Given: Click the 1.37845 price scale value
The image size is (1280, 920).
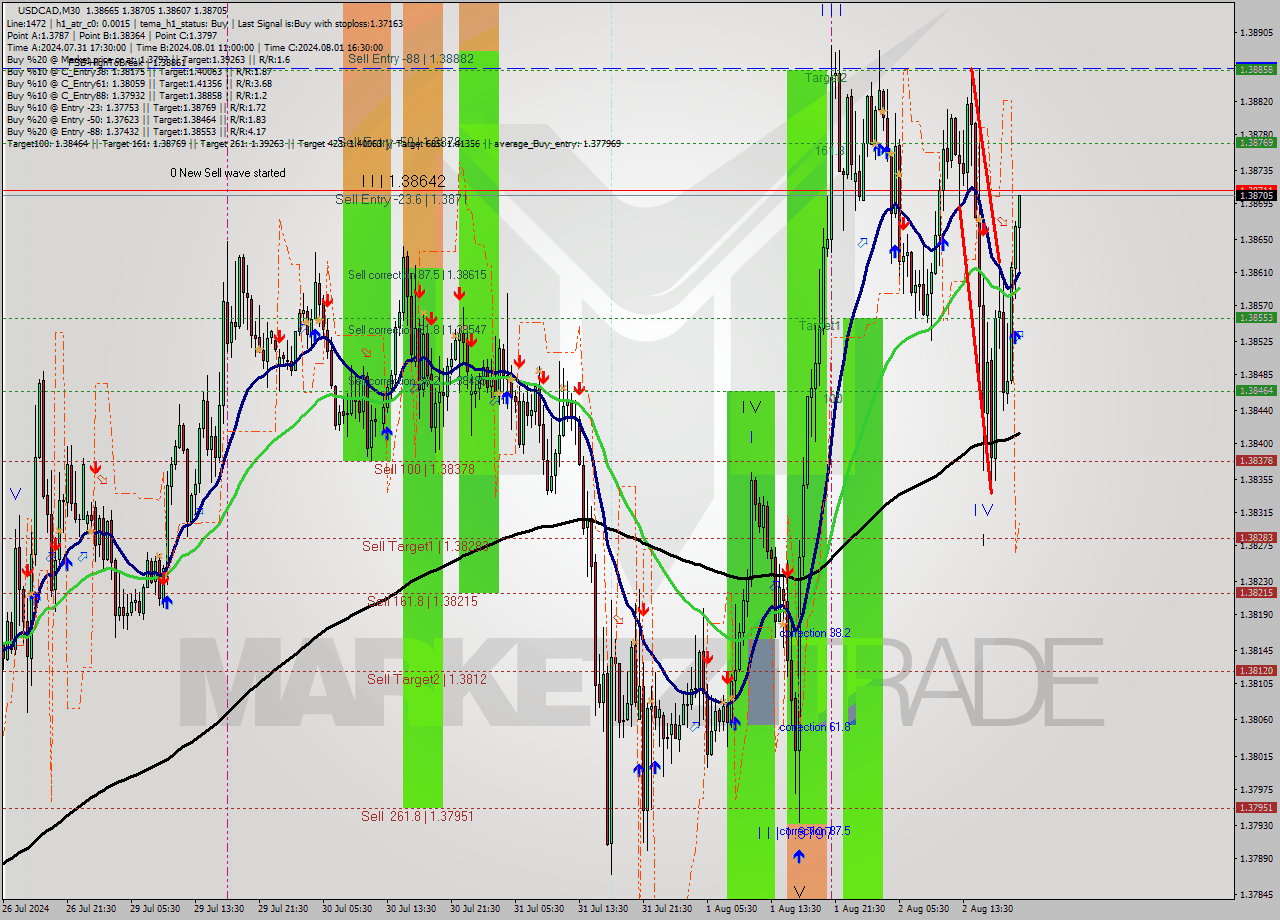Looking at the screenshot, I should tap(1256, 894).
